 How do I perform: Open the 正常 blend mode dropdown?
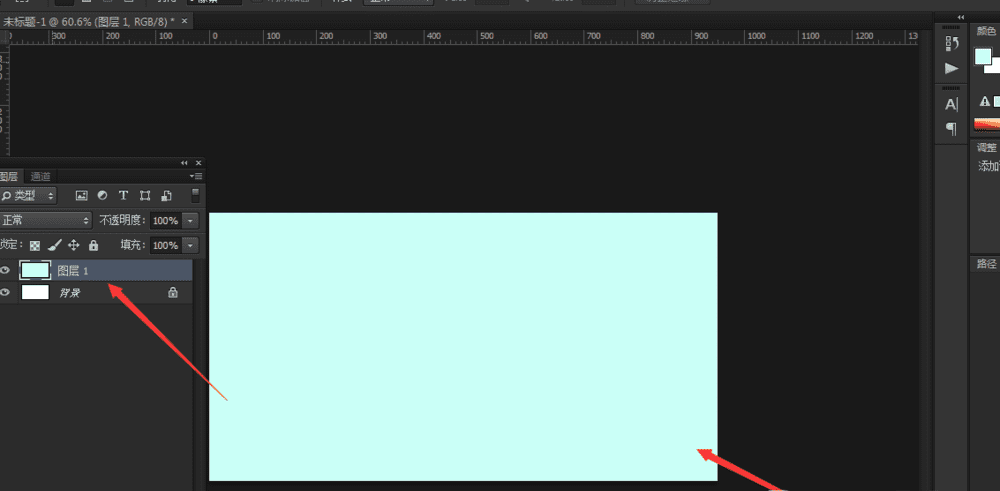(46, 221)
